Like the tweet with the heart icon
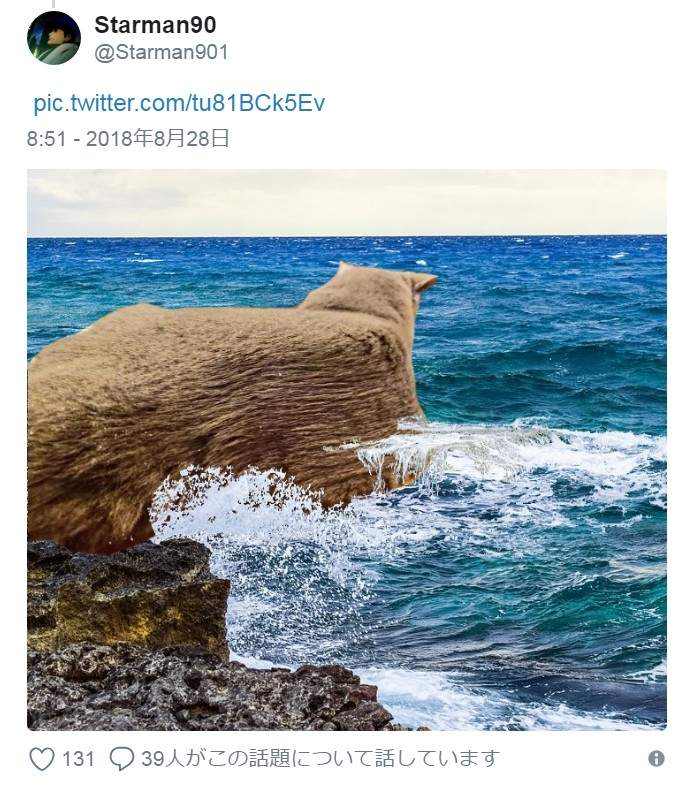696x786 pixels. 41,759
